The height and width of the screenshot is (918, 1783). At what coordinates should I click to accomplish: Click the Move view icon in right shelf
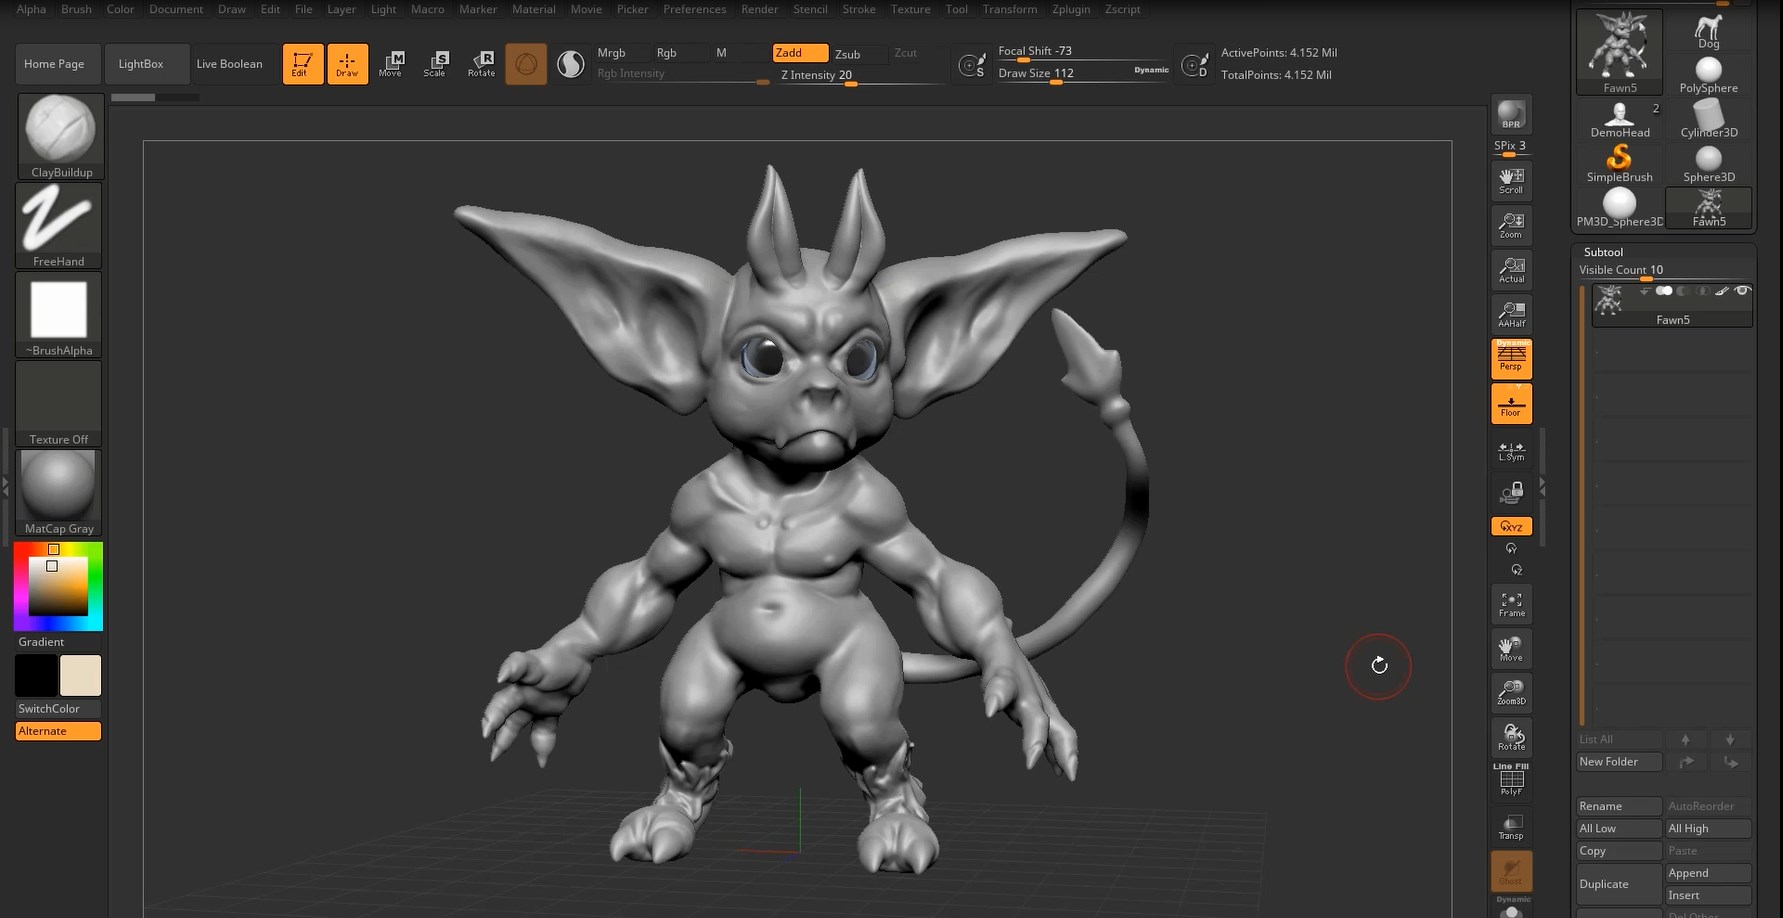tap(1511, 648)
